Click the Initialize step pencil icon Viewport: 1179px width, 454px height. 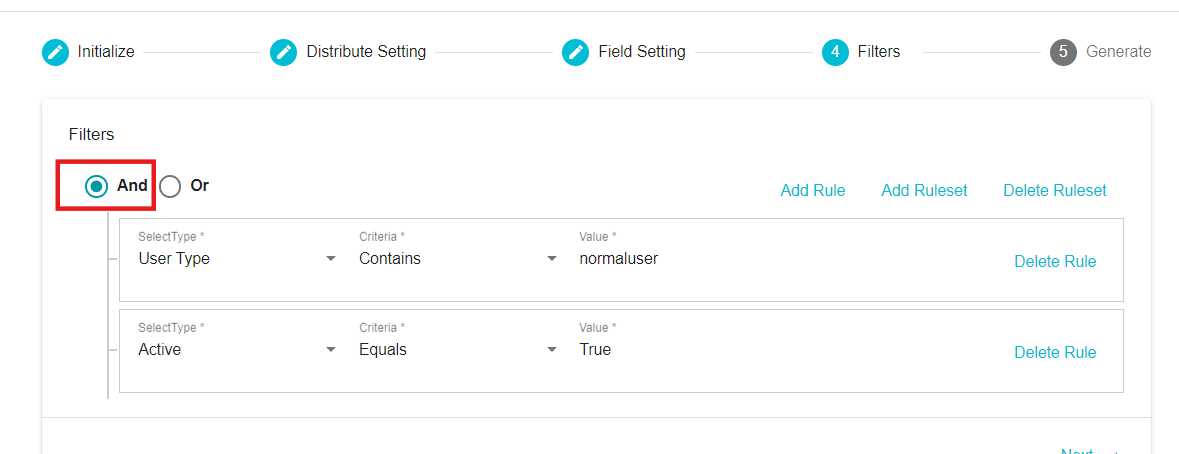coord(55,52)
